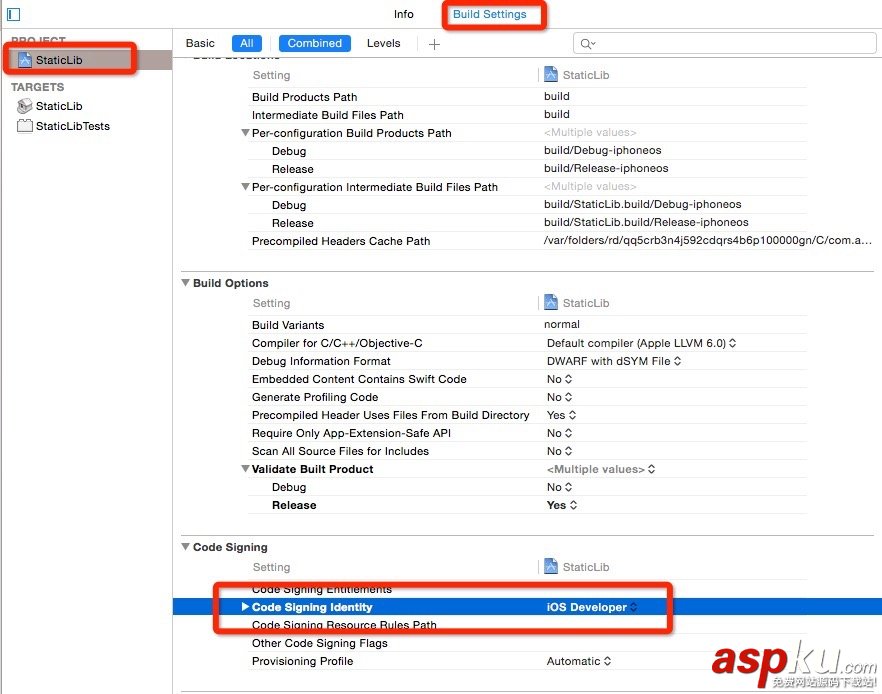Viewport: 882px width, 694px height.
Task: Collapse Per-configuration Build Products Path
Action: tap(245, 133)
